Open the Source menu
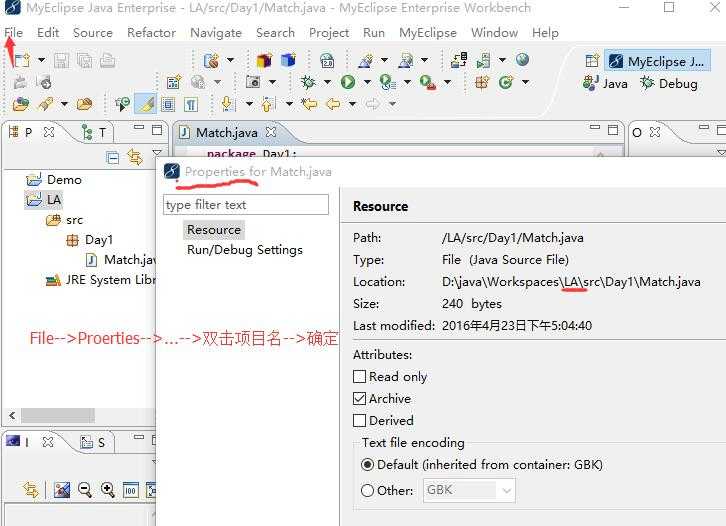Screen dimensions: 726x526 click(x=93, y=33)
